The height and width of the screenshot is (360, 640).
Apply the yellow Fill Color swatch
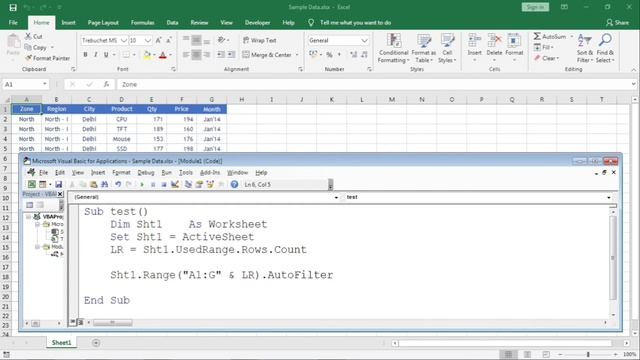click(147, 55)
